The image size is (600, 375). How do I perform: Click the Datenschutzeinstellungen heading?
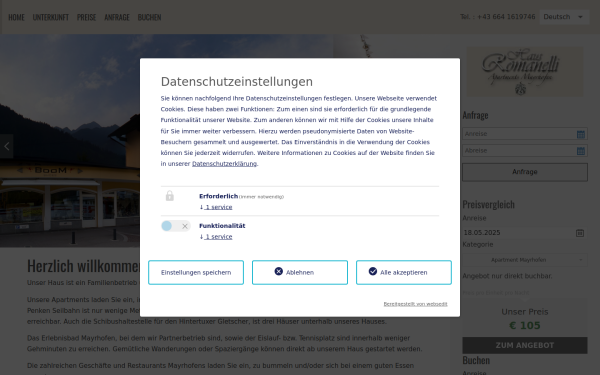[x=236, y=82]
